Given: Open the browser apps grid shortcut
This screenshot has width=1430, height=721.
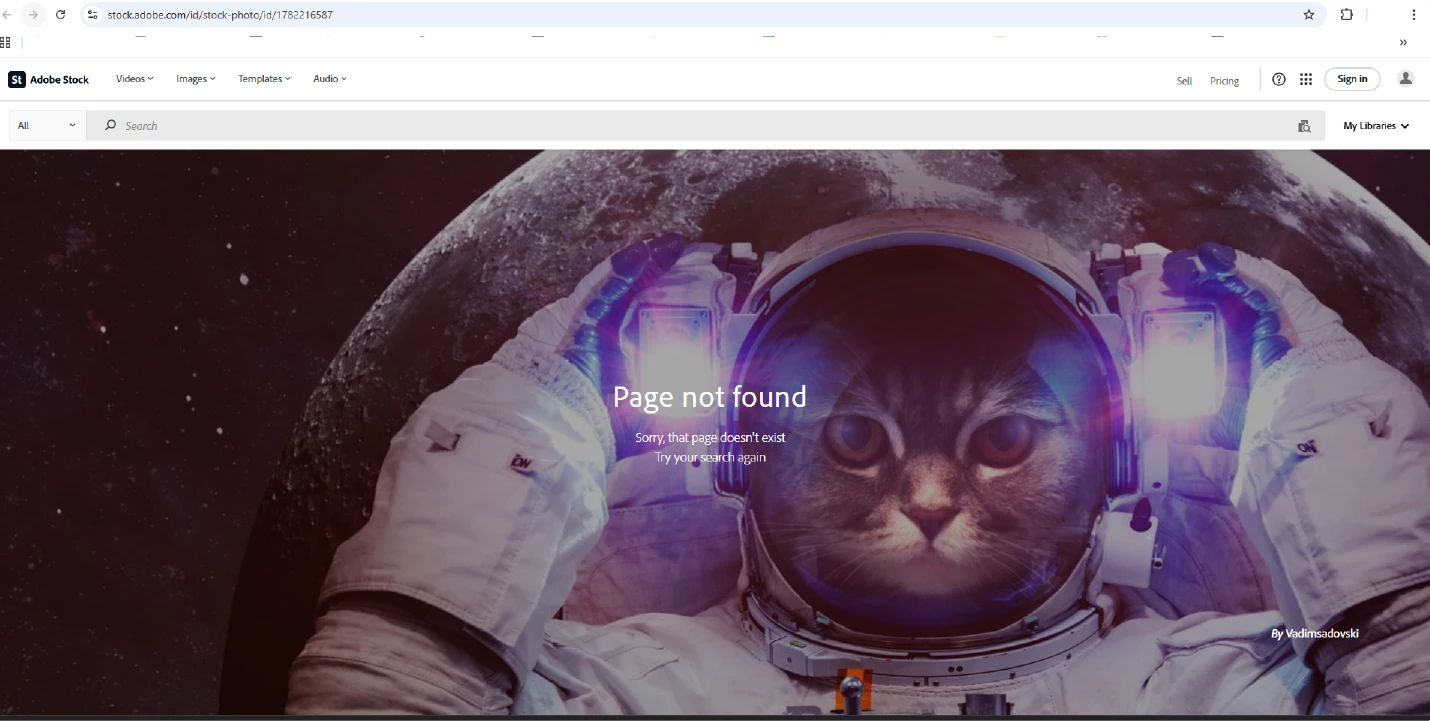Looking at the screenshot, I should tap(6, 42).
